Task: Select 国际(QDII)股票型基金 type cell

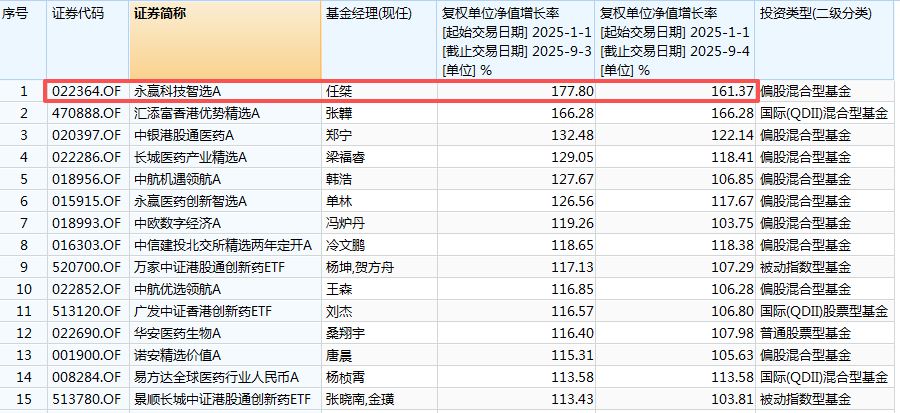Action: click(x=824, y=311)
